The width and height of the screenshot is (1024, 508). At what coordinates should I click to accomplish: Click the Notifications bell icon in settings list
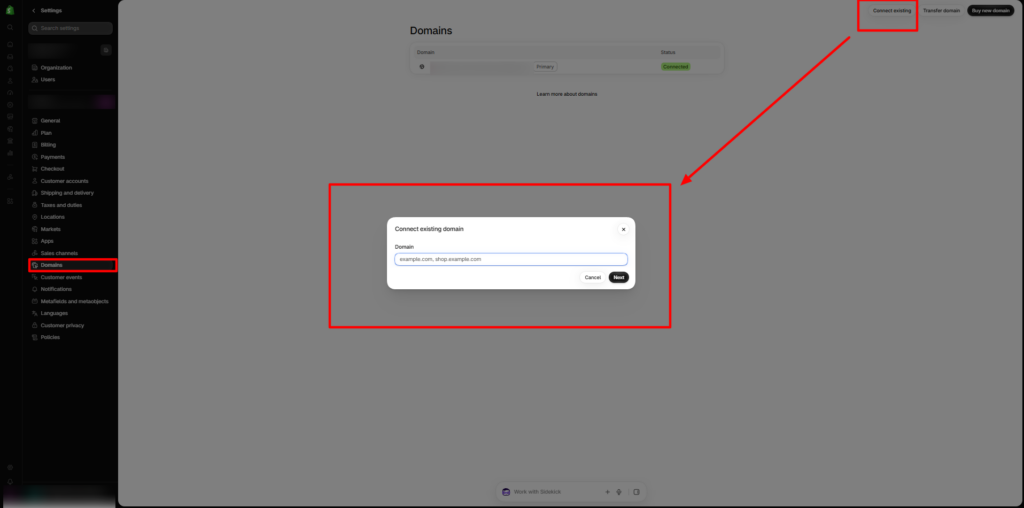point(35,289)
